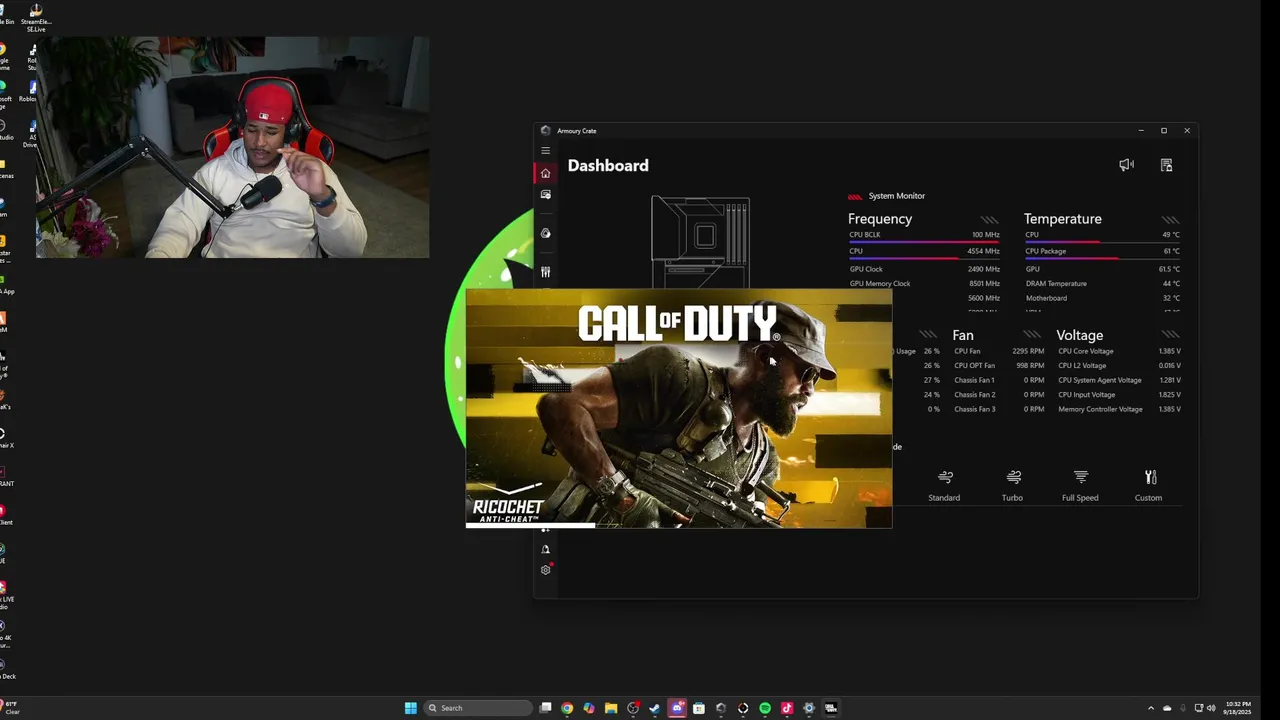This screenshot has width=1280, height=720.
Task: Click the taskbar Search box
Action: click(x=479, y=708)
